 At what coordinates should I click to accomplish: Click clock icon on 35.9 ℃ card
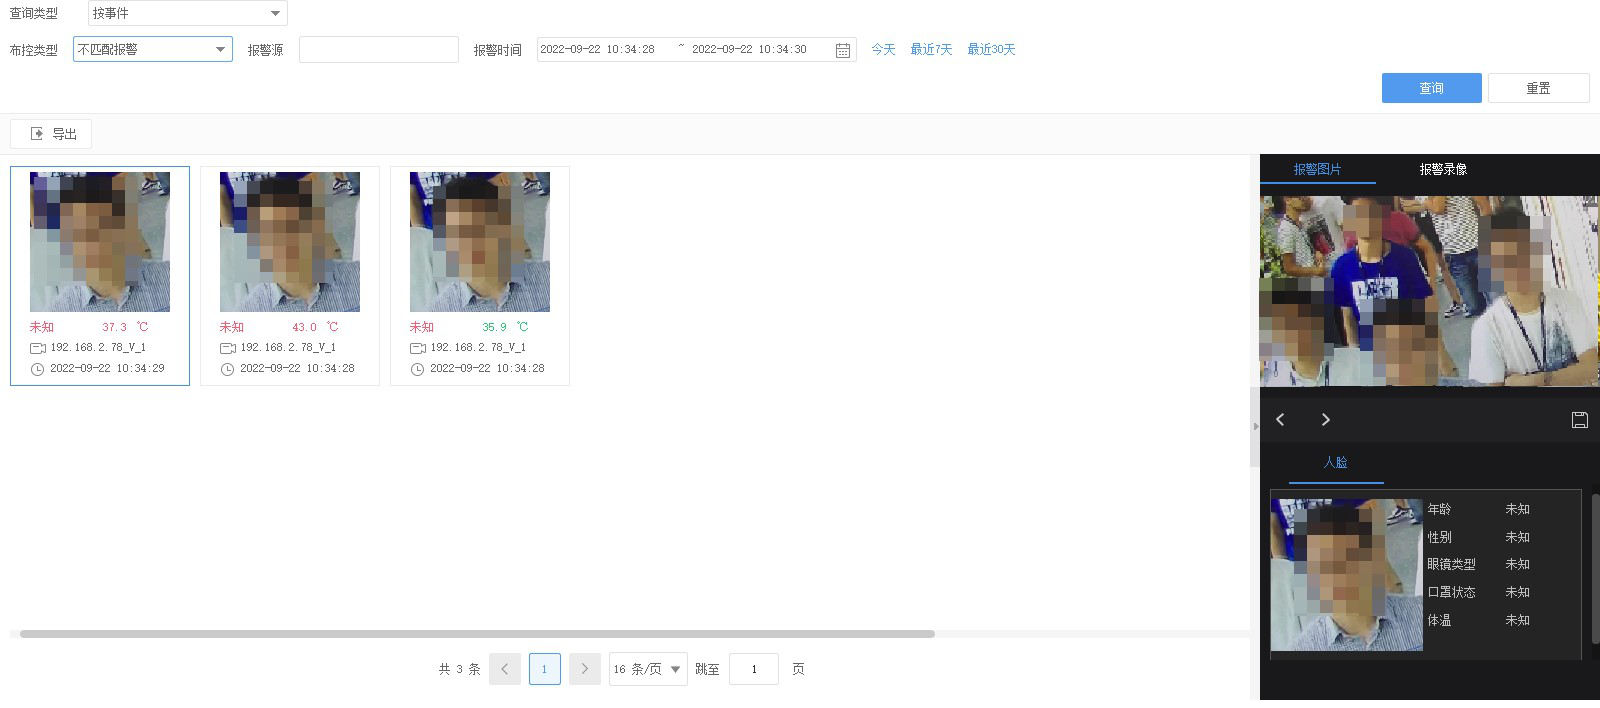(x=417, y=369)
